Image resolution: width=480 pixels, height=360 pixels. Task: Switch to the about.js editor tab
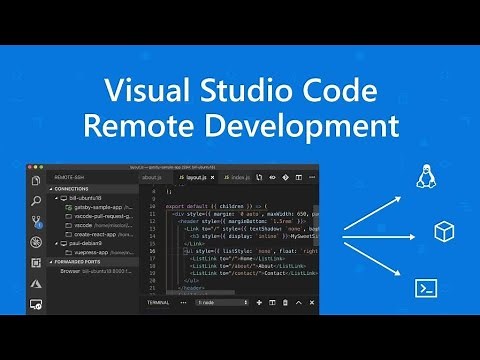(x=152, y=177)
